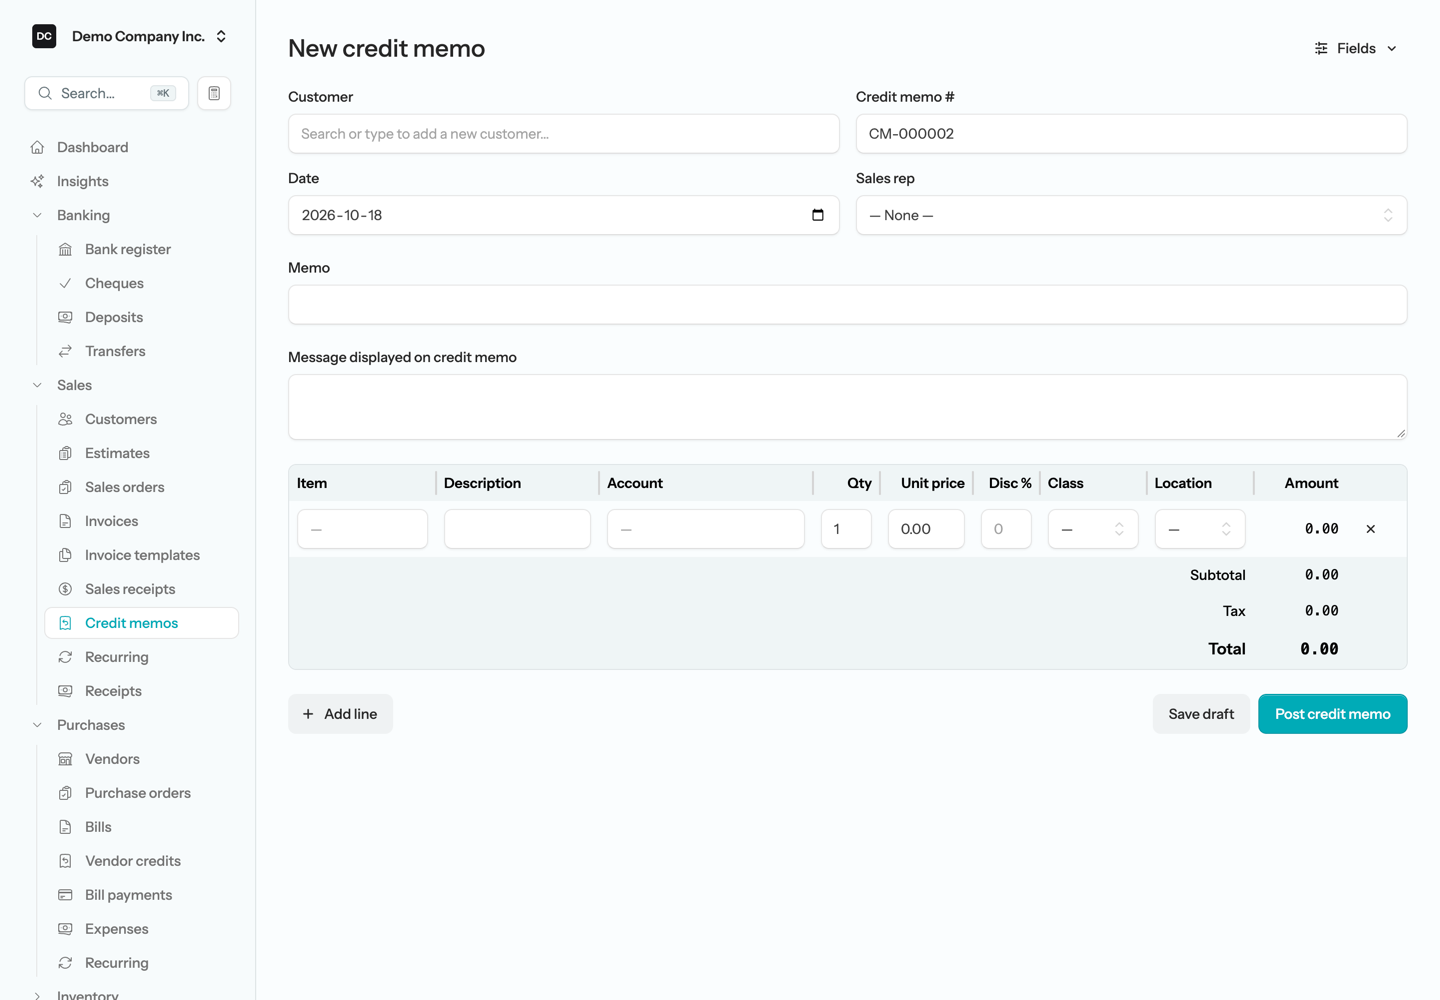1440x1000 pixels.
Task: Click the Invoices file icon
Action: click(65, 521)
